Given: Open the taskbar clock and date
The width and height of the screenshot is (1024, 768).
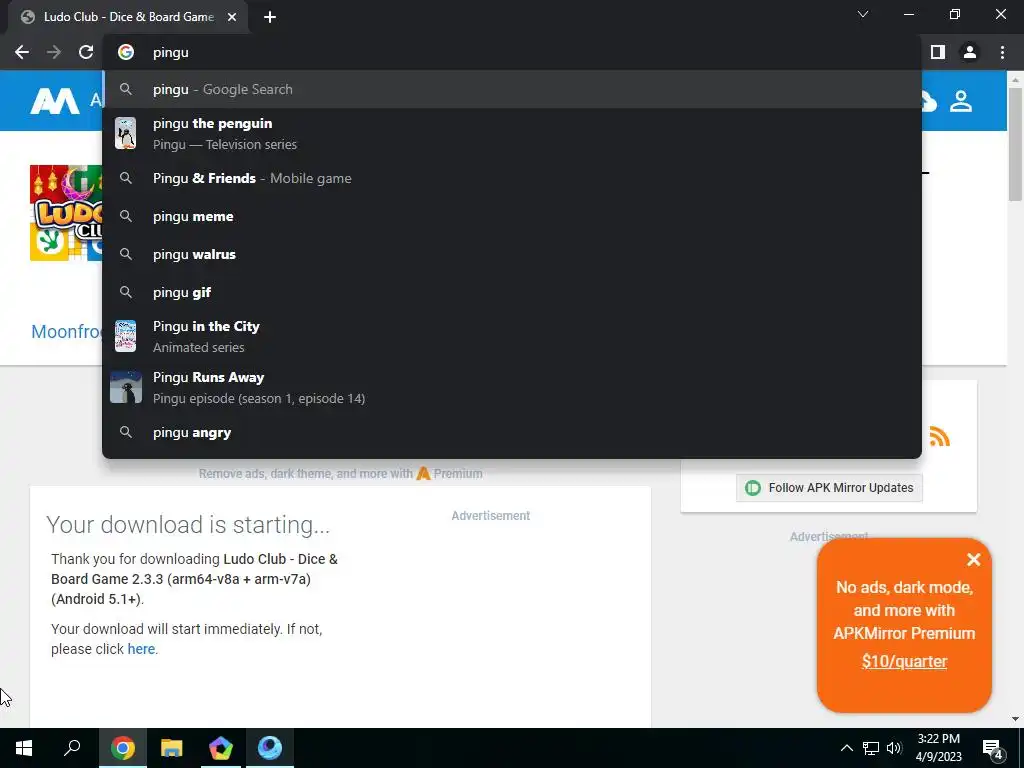Looking at the screenshot, I should click(x=938, y=748).
